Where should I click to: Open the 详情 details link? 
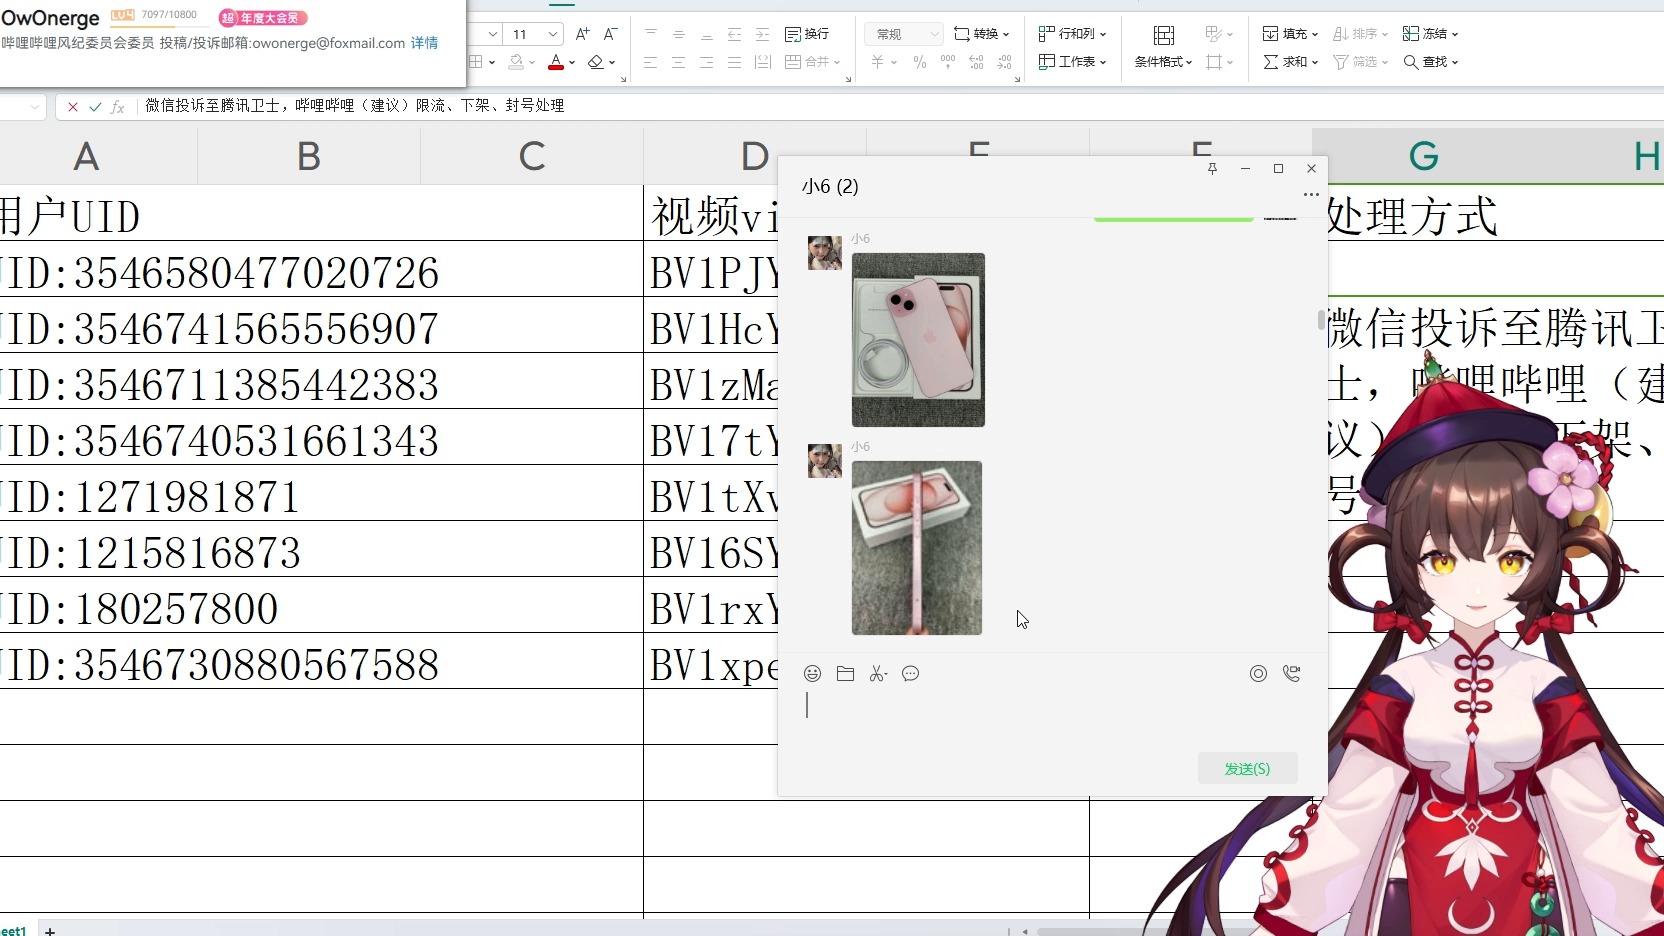pyautogui.click(x=424, y=43)
